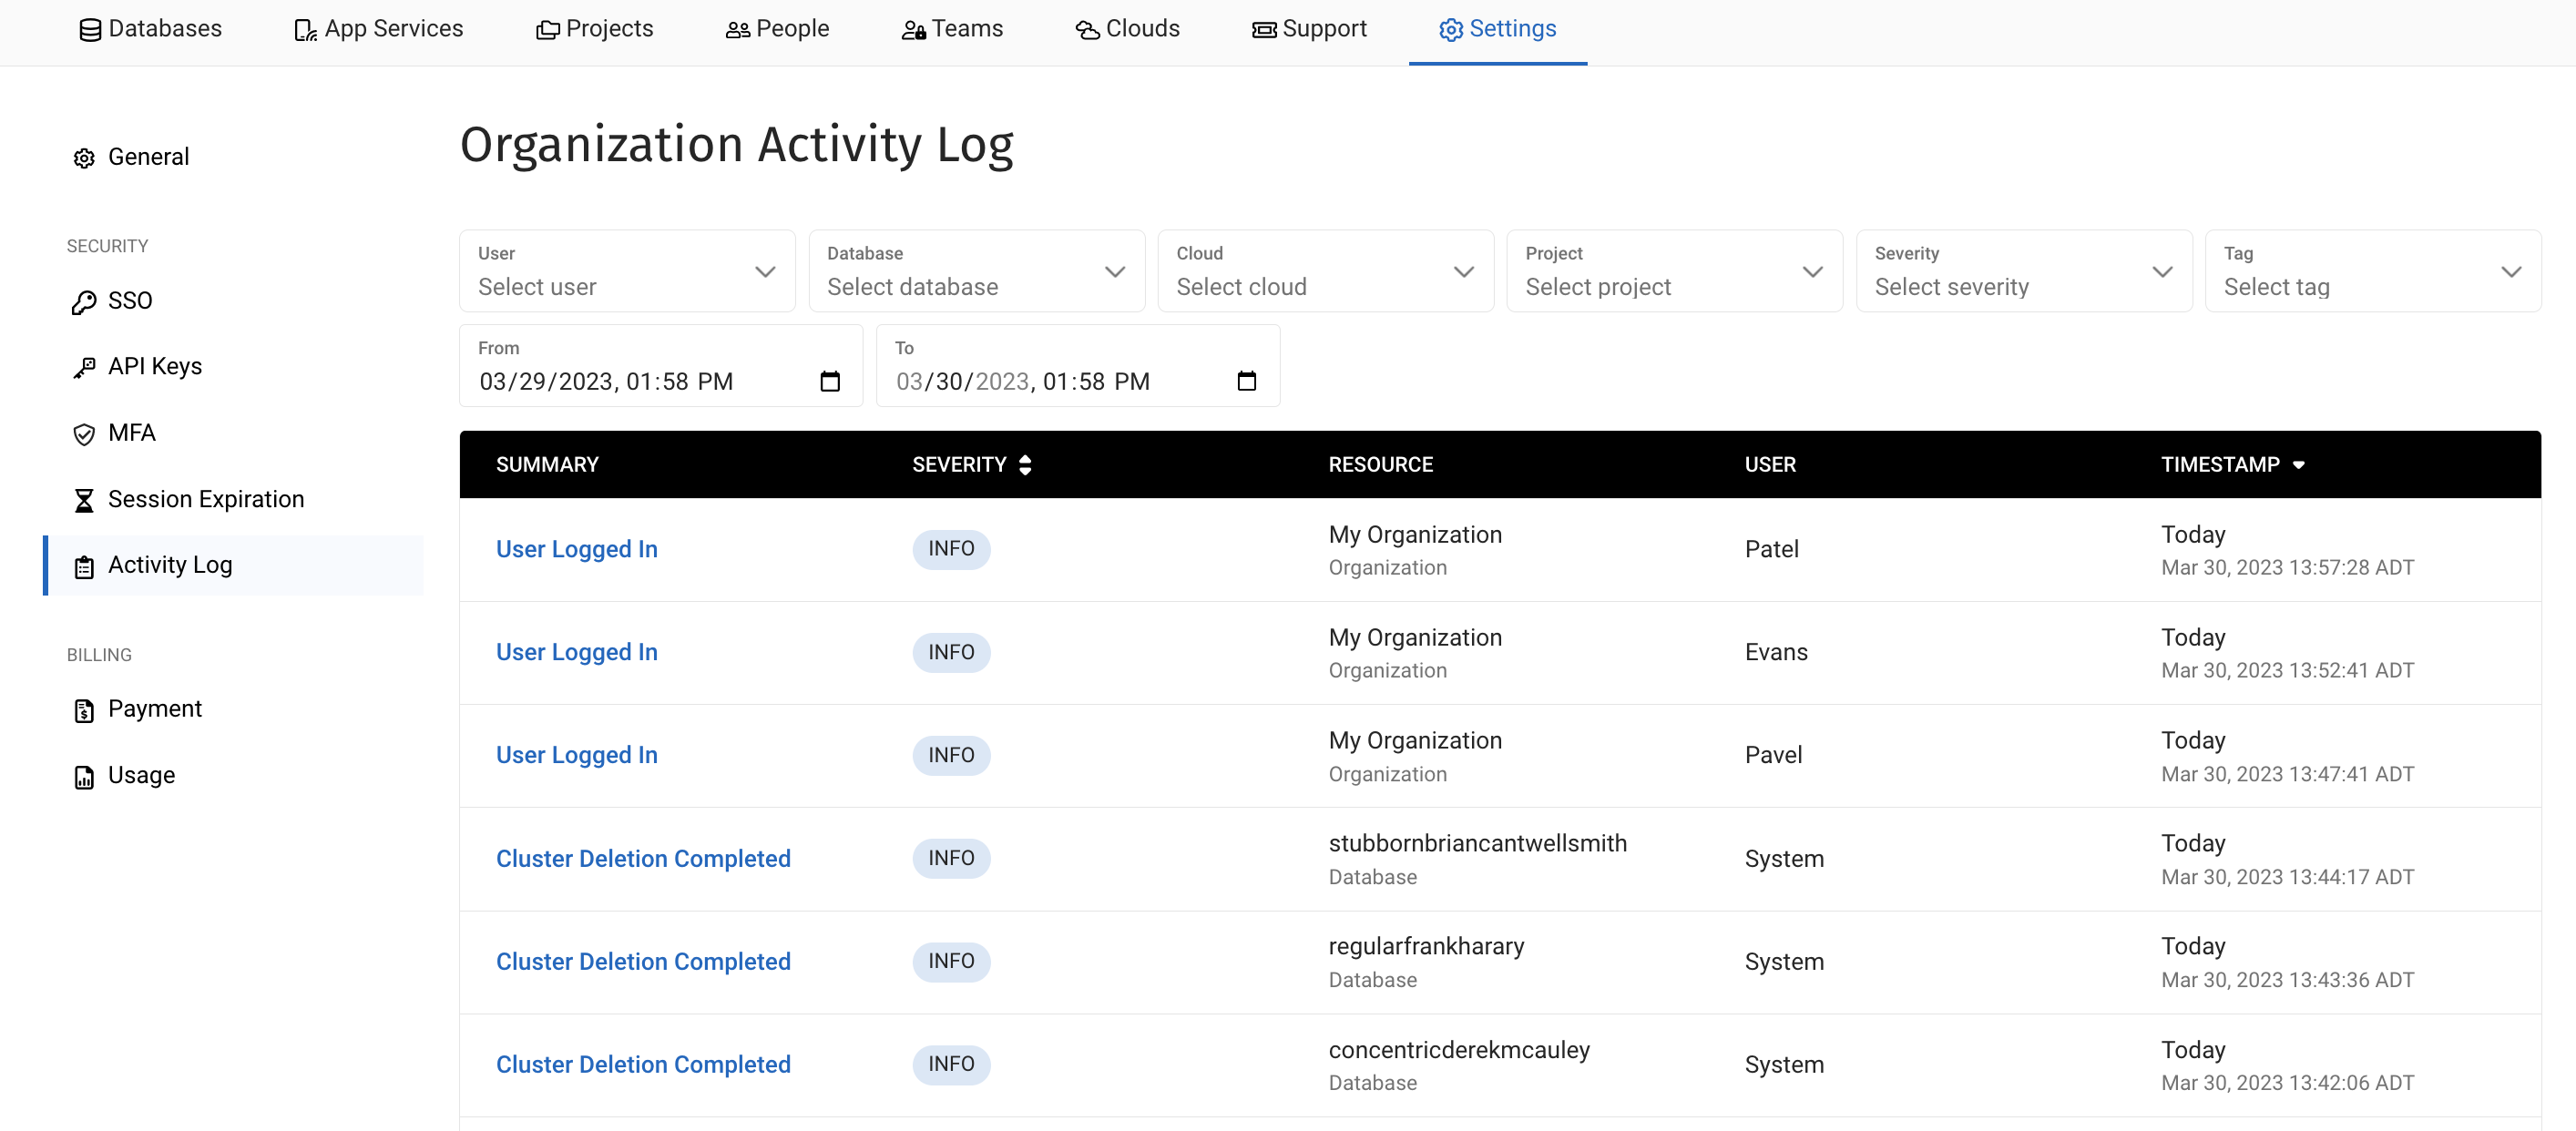Click the Session Expiration hourglass icon
Viewport: 2576px width, 1131px height.
click(84, 500)
